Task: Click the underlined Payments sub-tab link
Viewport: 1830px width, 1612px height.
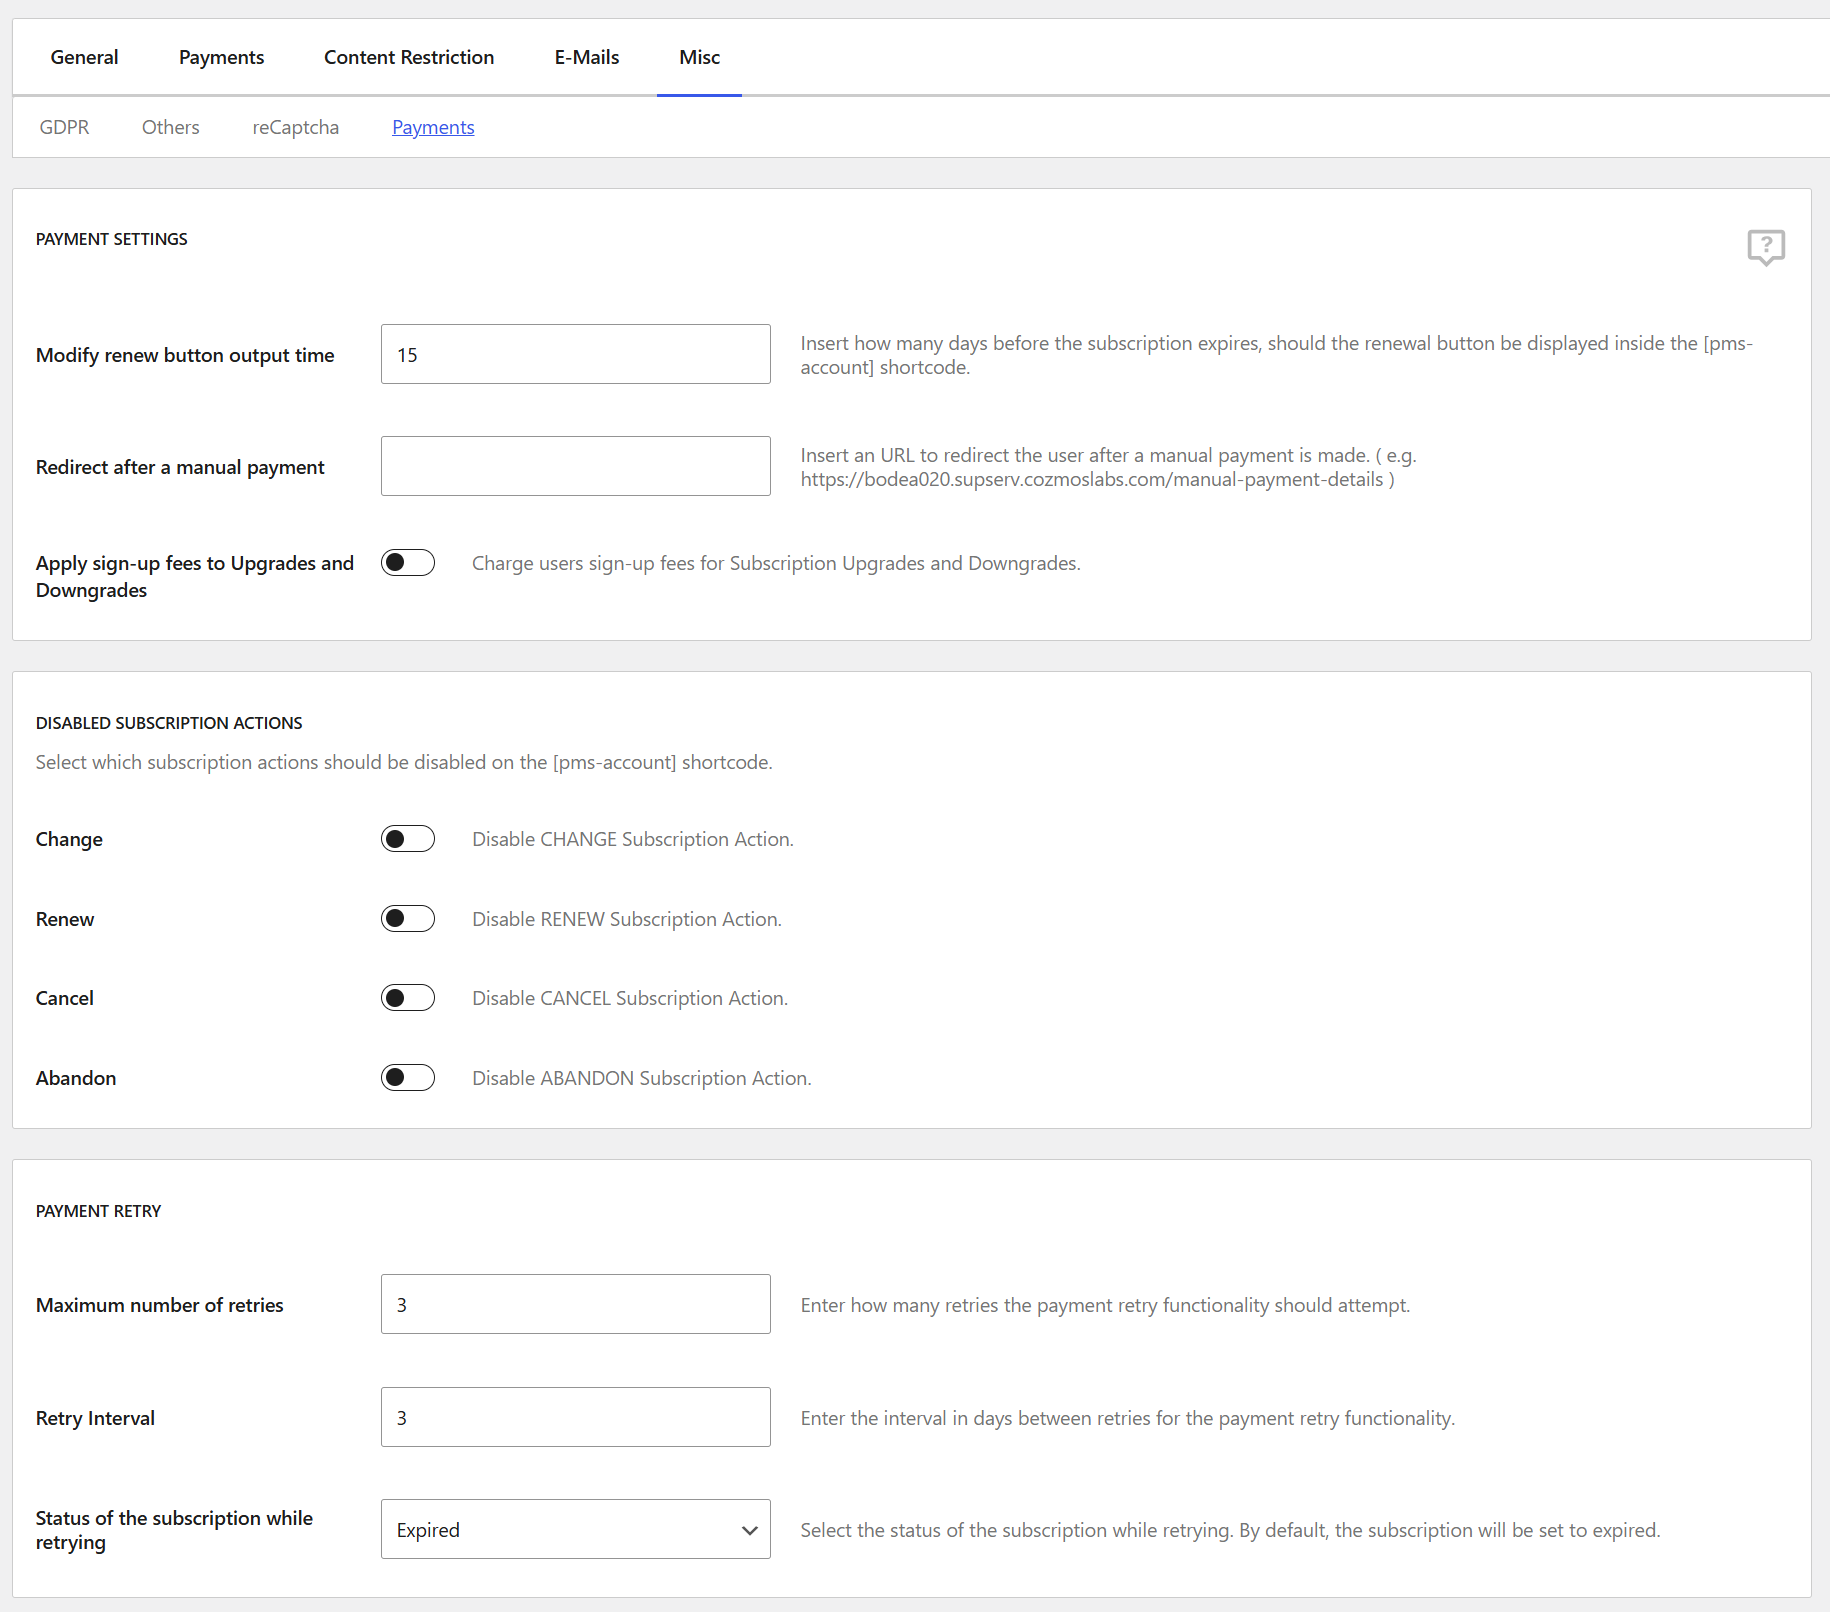Action: [433, 127]
